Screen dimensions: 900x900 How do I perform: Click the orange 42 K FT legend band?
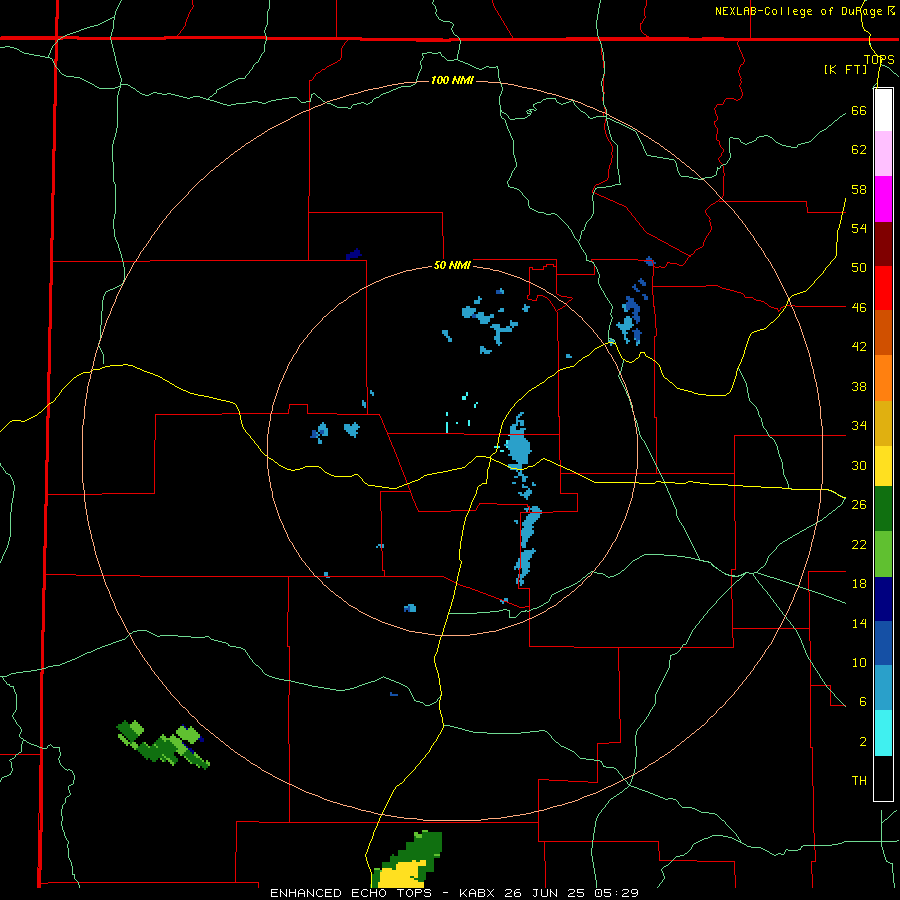point(883,378)
